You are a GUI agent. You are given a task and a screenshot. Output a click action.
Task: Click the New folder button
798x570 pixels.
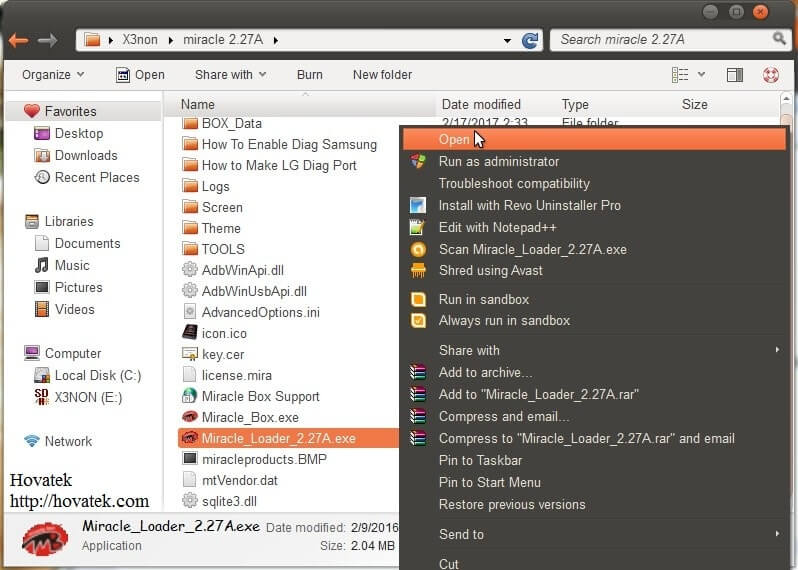(382, 75)
